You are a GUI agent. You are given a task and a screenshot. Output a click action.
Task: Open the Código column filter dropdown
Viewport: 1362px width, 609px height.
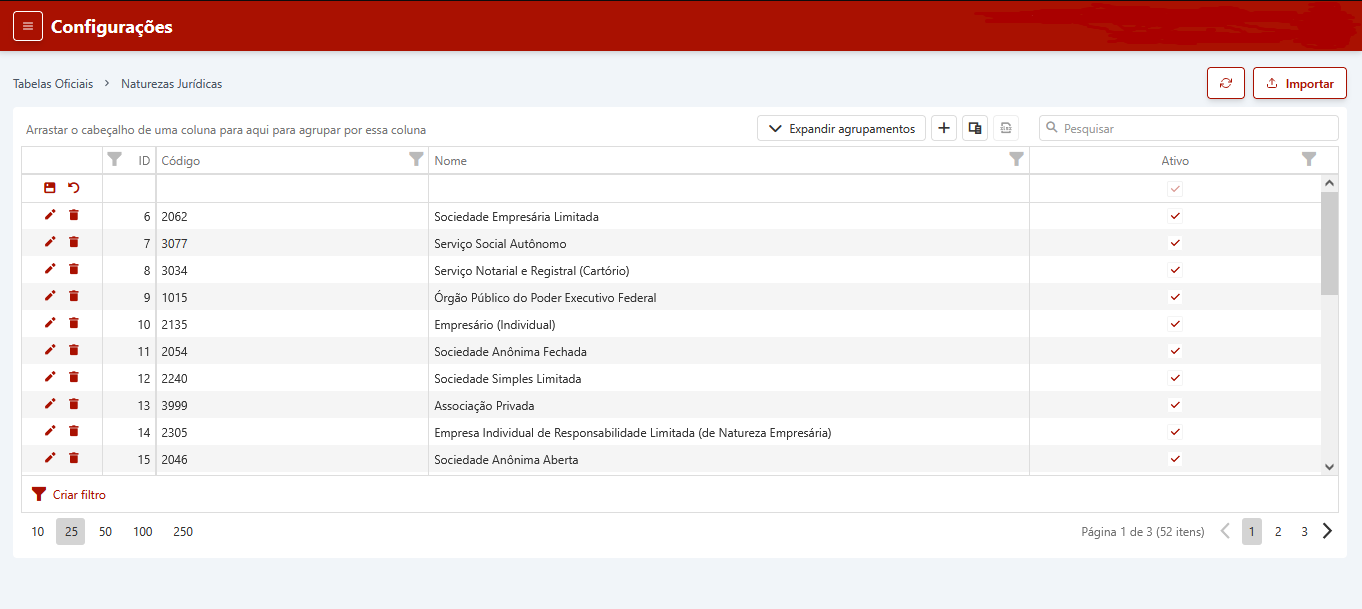coord(416,160)
